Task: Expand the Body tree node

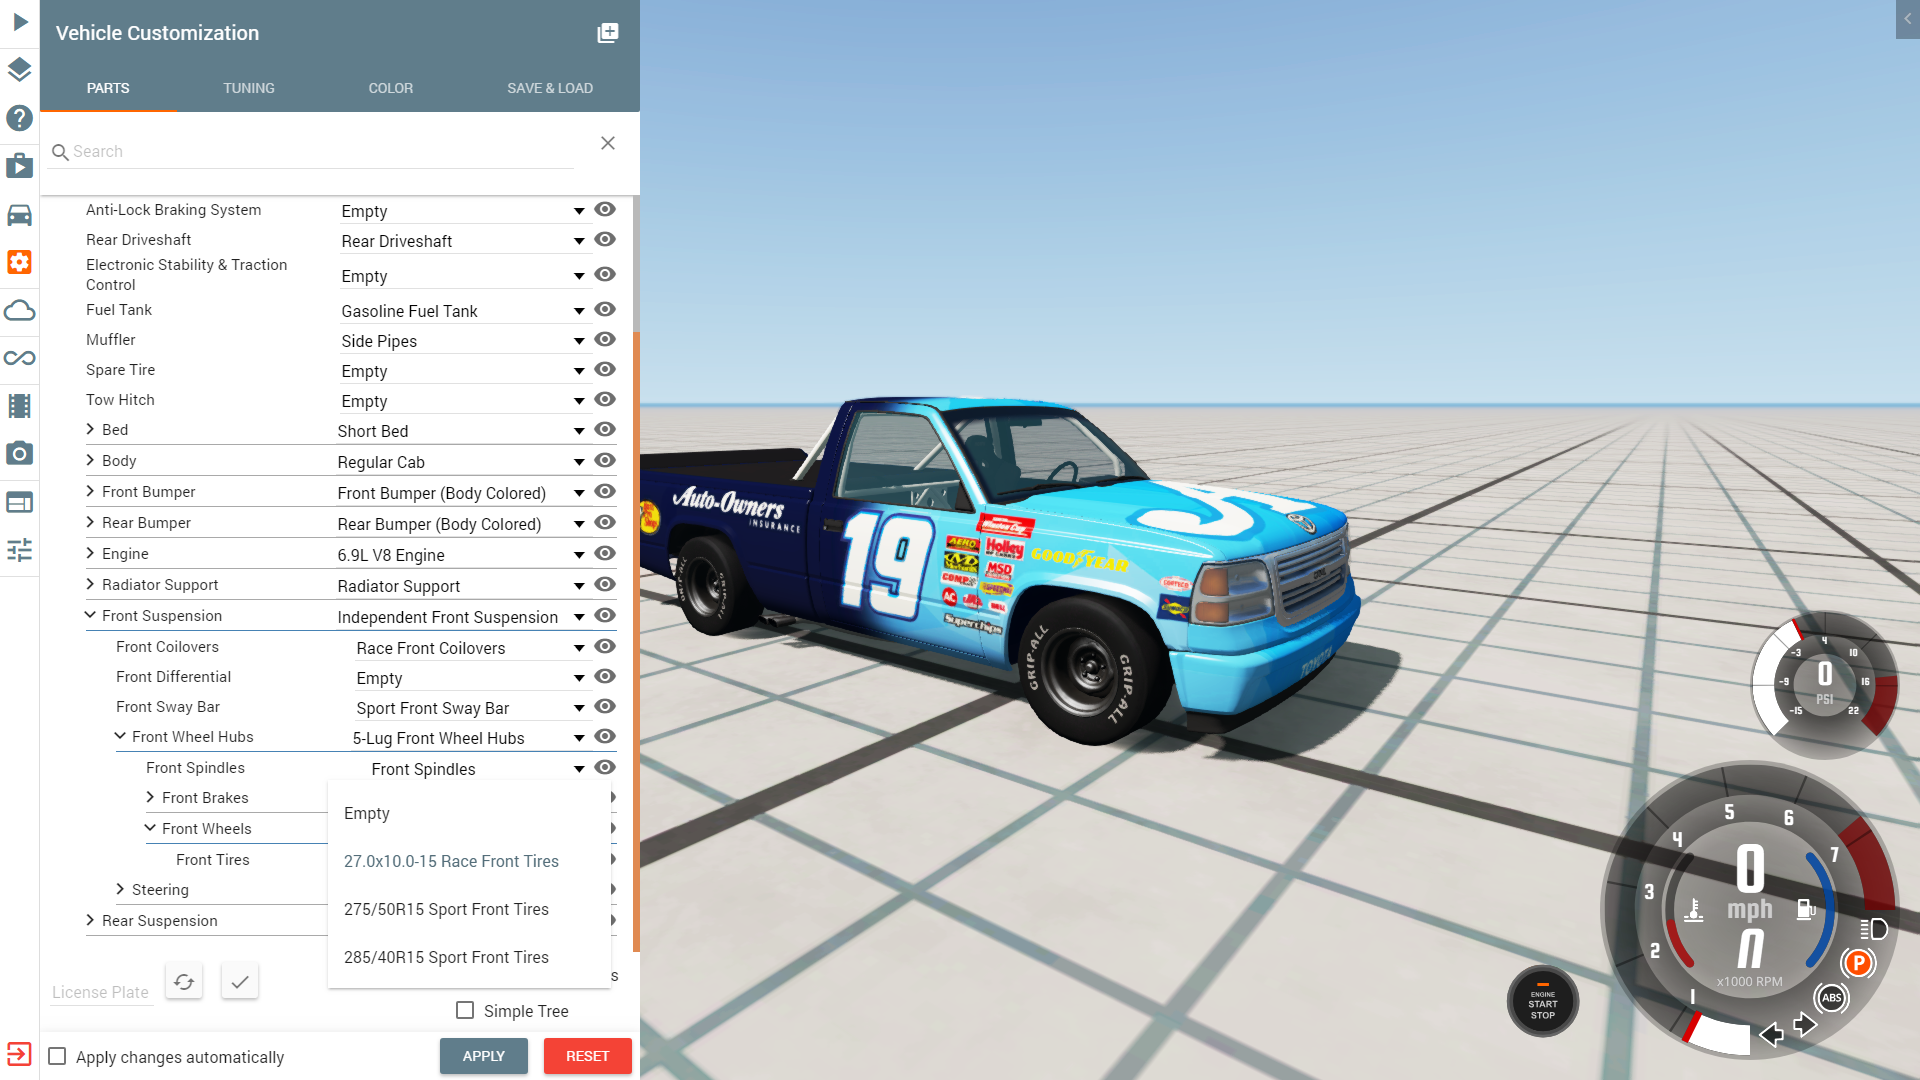Action: pos(90,460)
